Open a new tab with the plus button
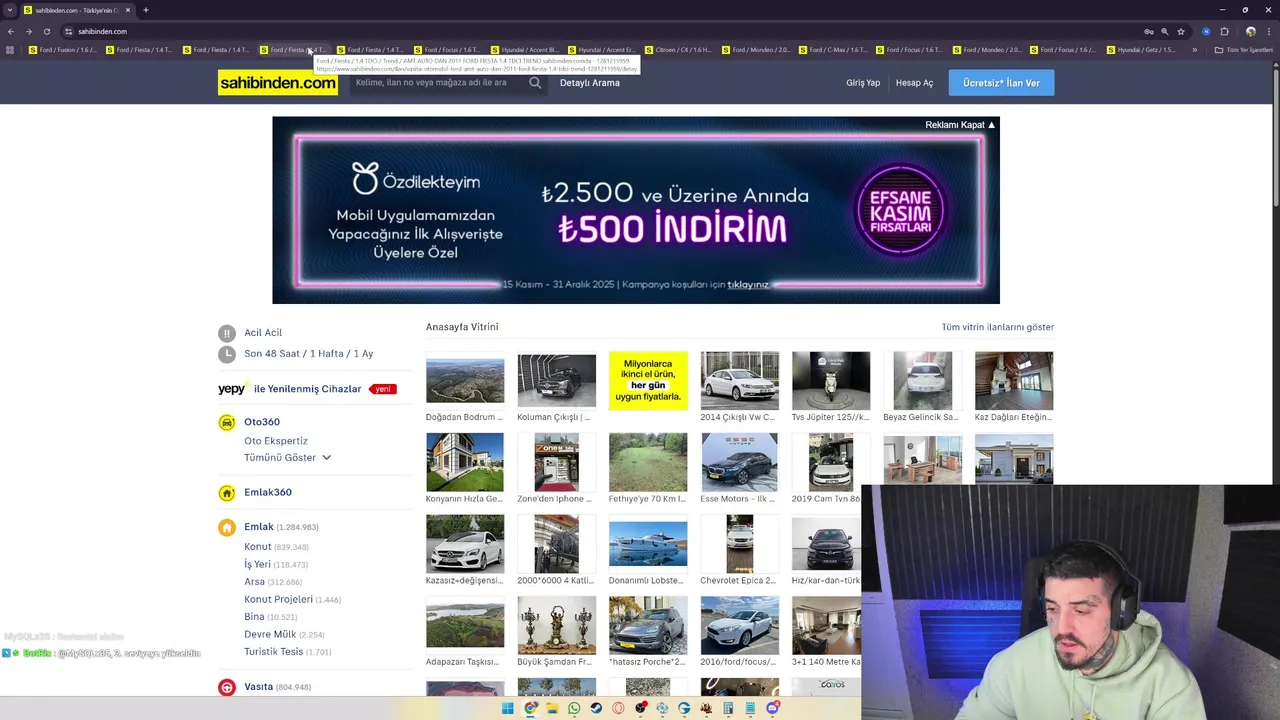Image resolution: width=1280 pixels, height=720 pixels. (145, 10)
